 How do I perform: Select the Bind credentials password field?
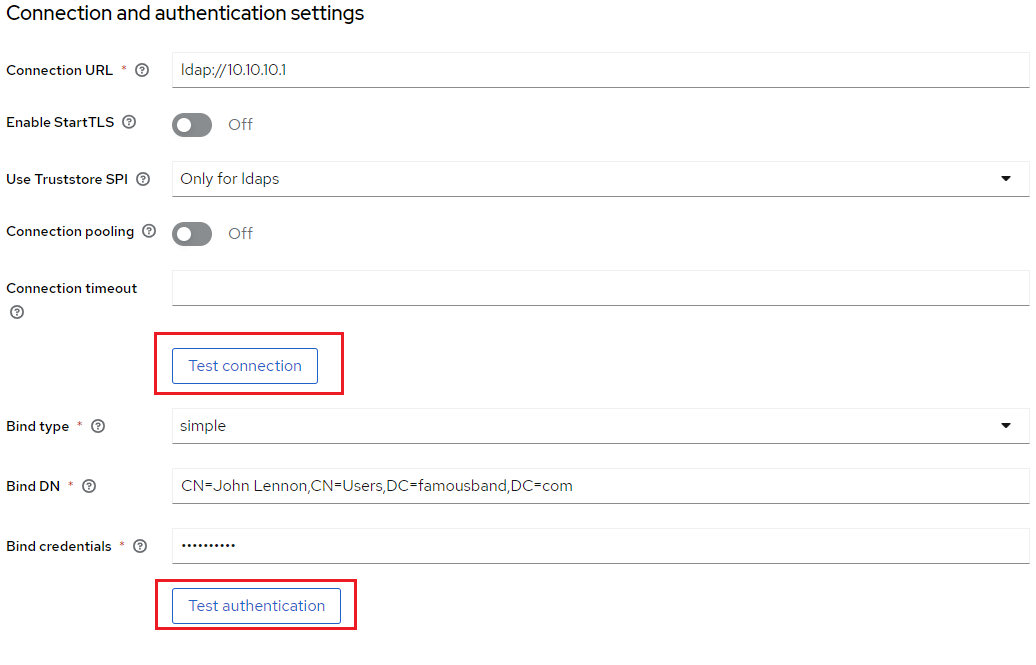(x=600, y=546)
